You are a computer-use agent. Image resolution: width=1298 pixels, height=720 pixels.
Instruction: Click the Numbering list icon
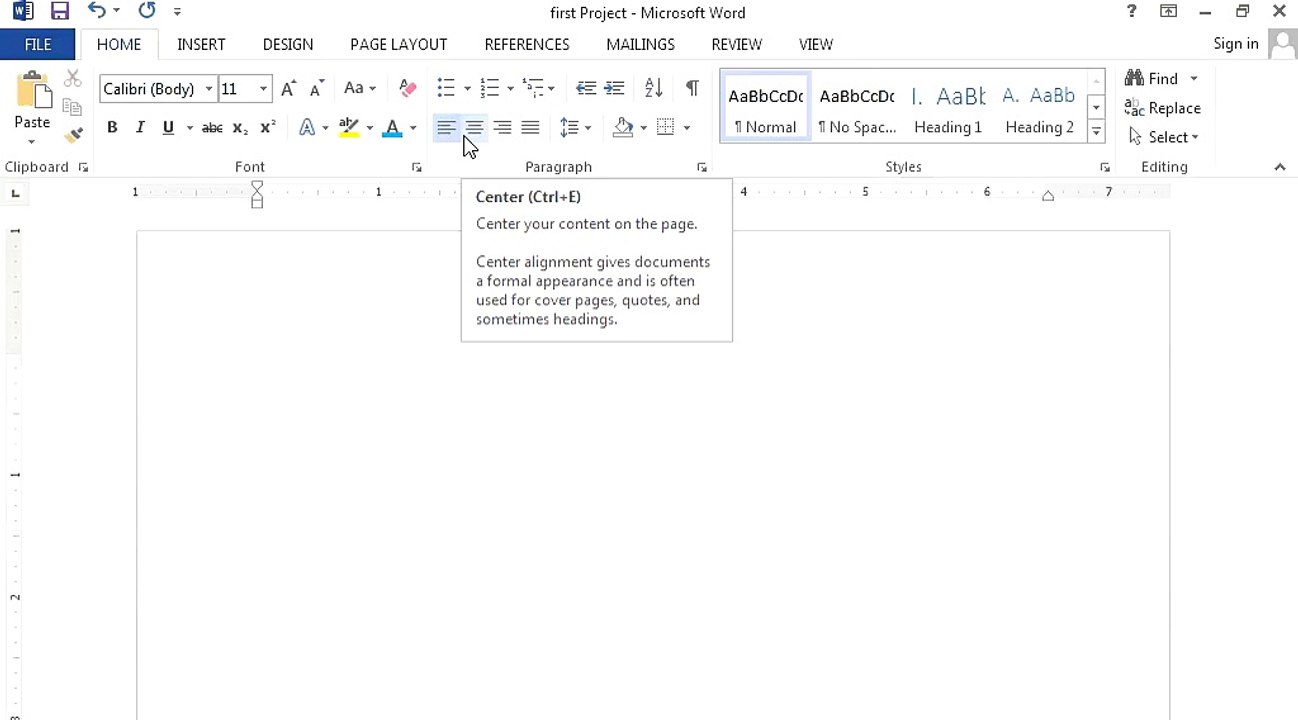click(489, 89)
